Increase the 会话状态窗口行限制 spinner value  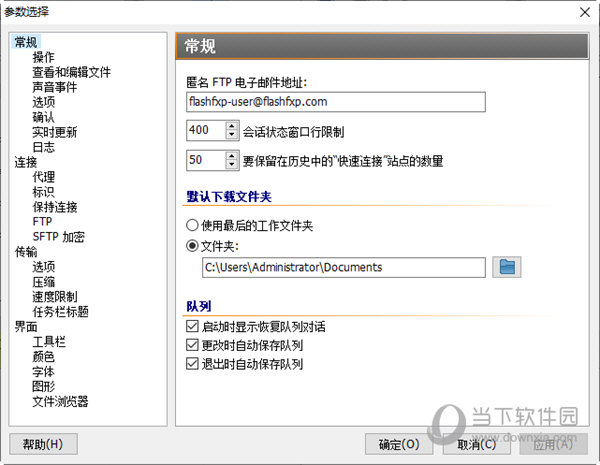[x=232, y=126]
